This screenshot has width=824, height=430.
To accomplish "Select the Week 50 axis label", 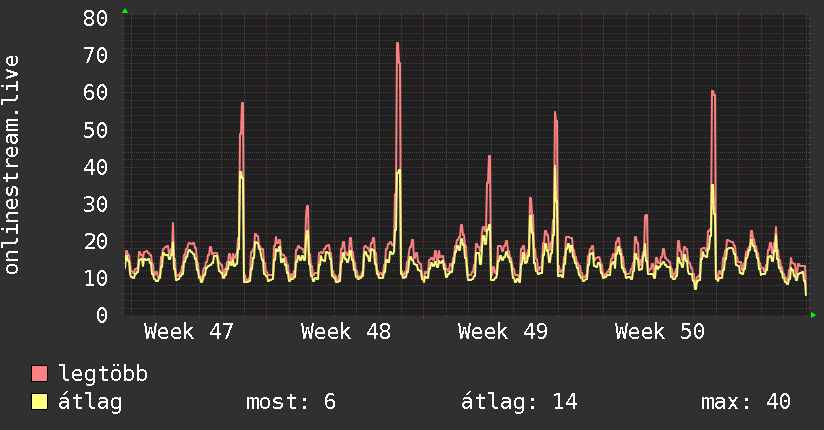I will (x=660, y=332).
